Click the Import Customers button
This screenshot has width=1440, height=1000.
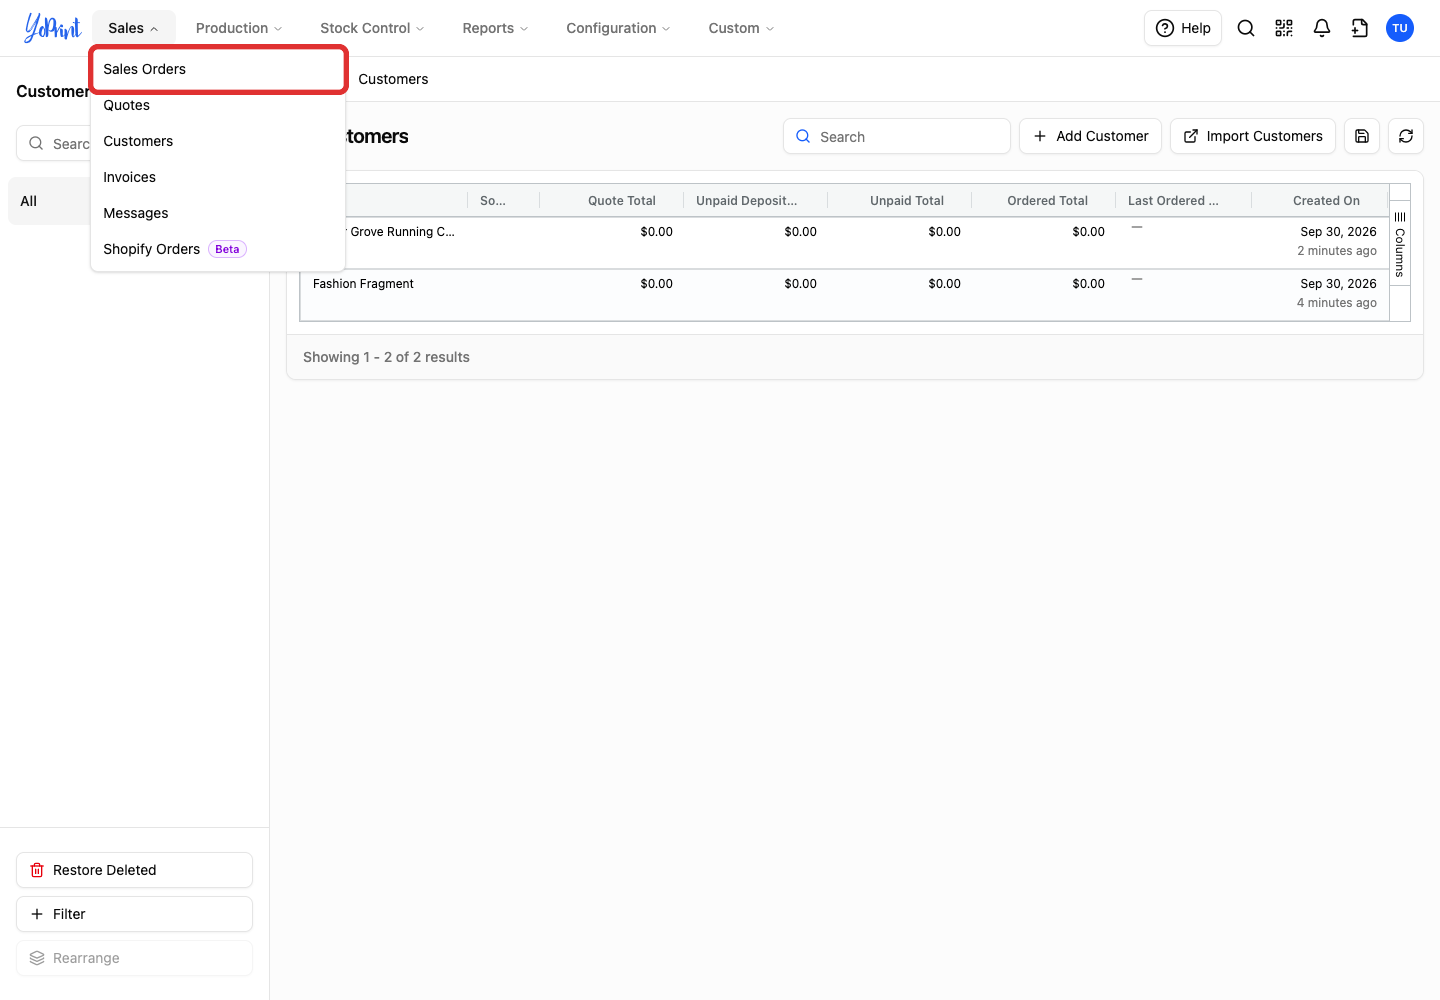click(x=1252, y=136)
